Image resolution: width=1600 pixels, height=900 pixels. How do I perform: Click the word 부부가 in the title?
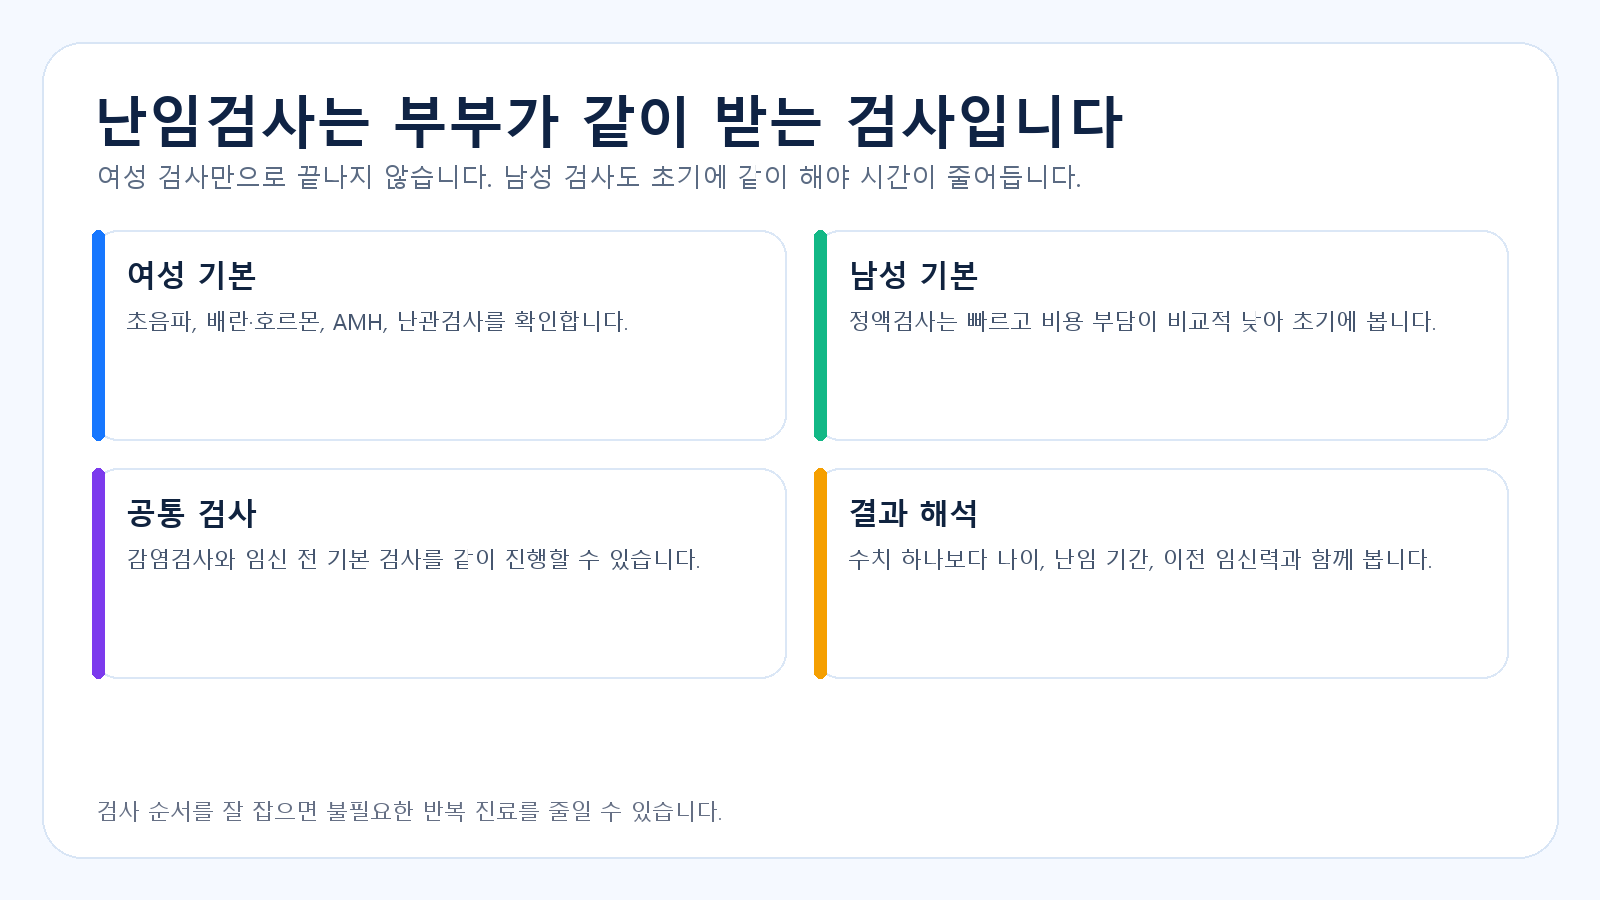tap(475, 123)
